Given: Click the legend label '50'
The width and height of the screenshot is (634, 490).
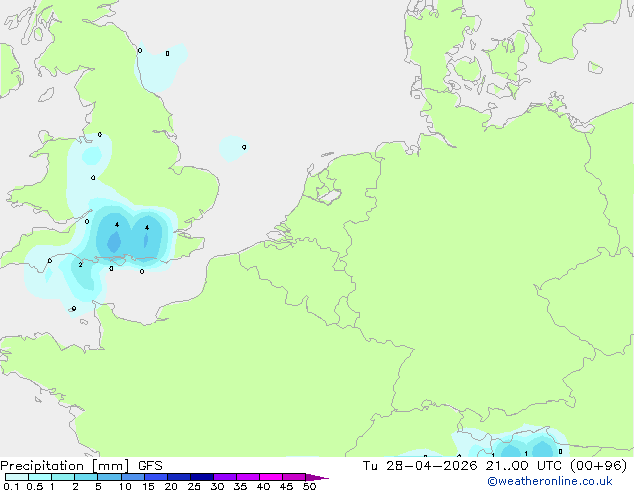Looking at the screenshot, I should [309, 486].
